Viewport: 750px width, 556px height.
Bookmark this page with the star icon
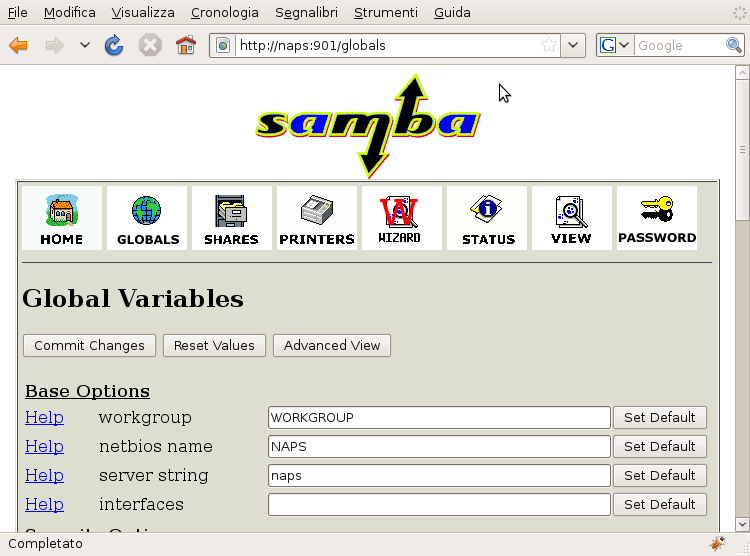(549, 45)
